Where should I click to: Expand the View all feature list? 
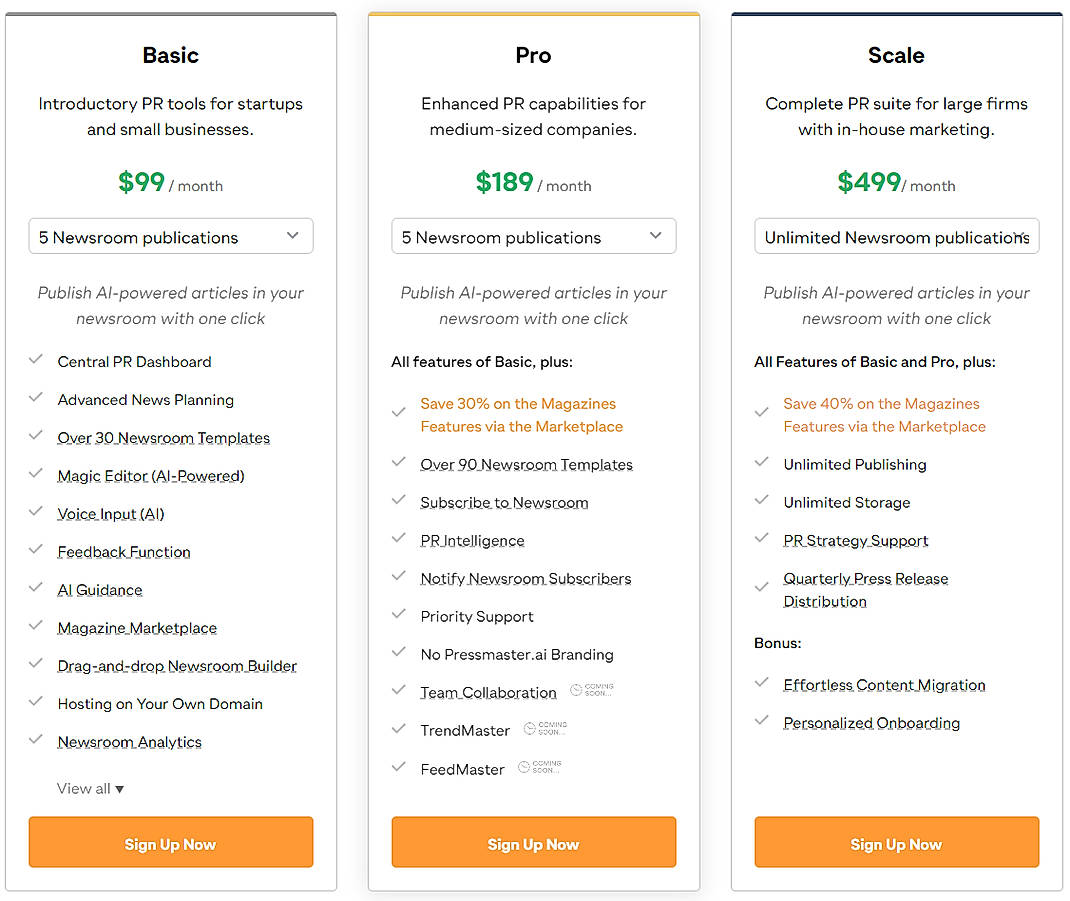coord(90,788)
